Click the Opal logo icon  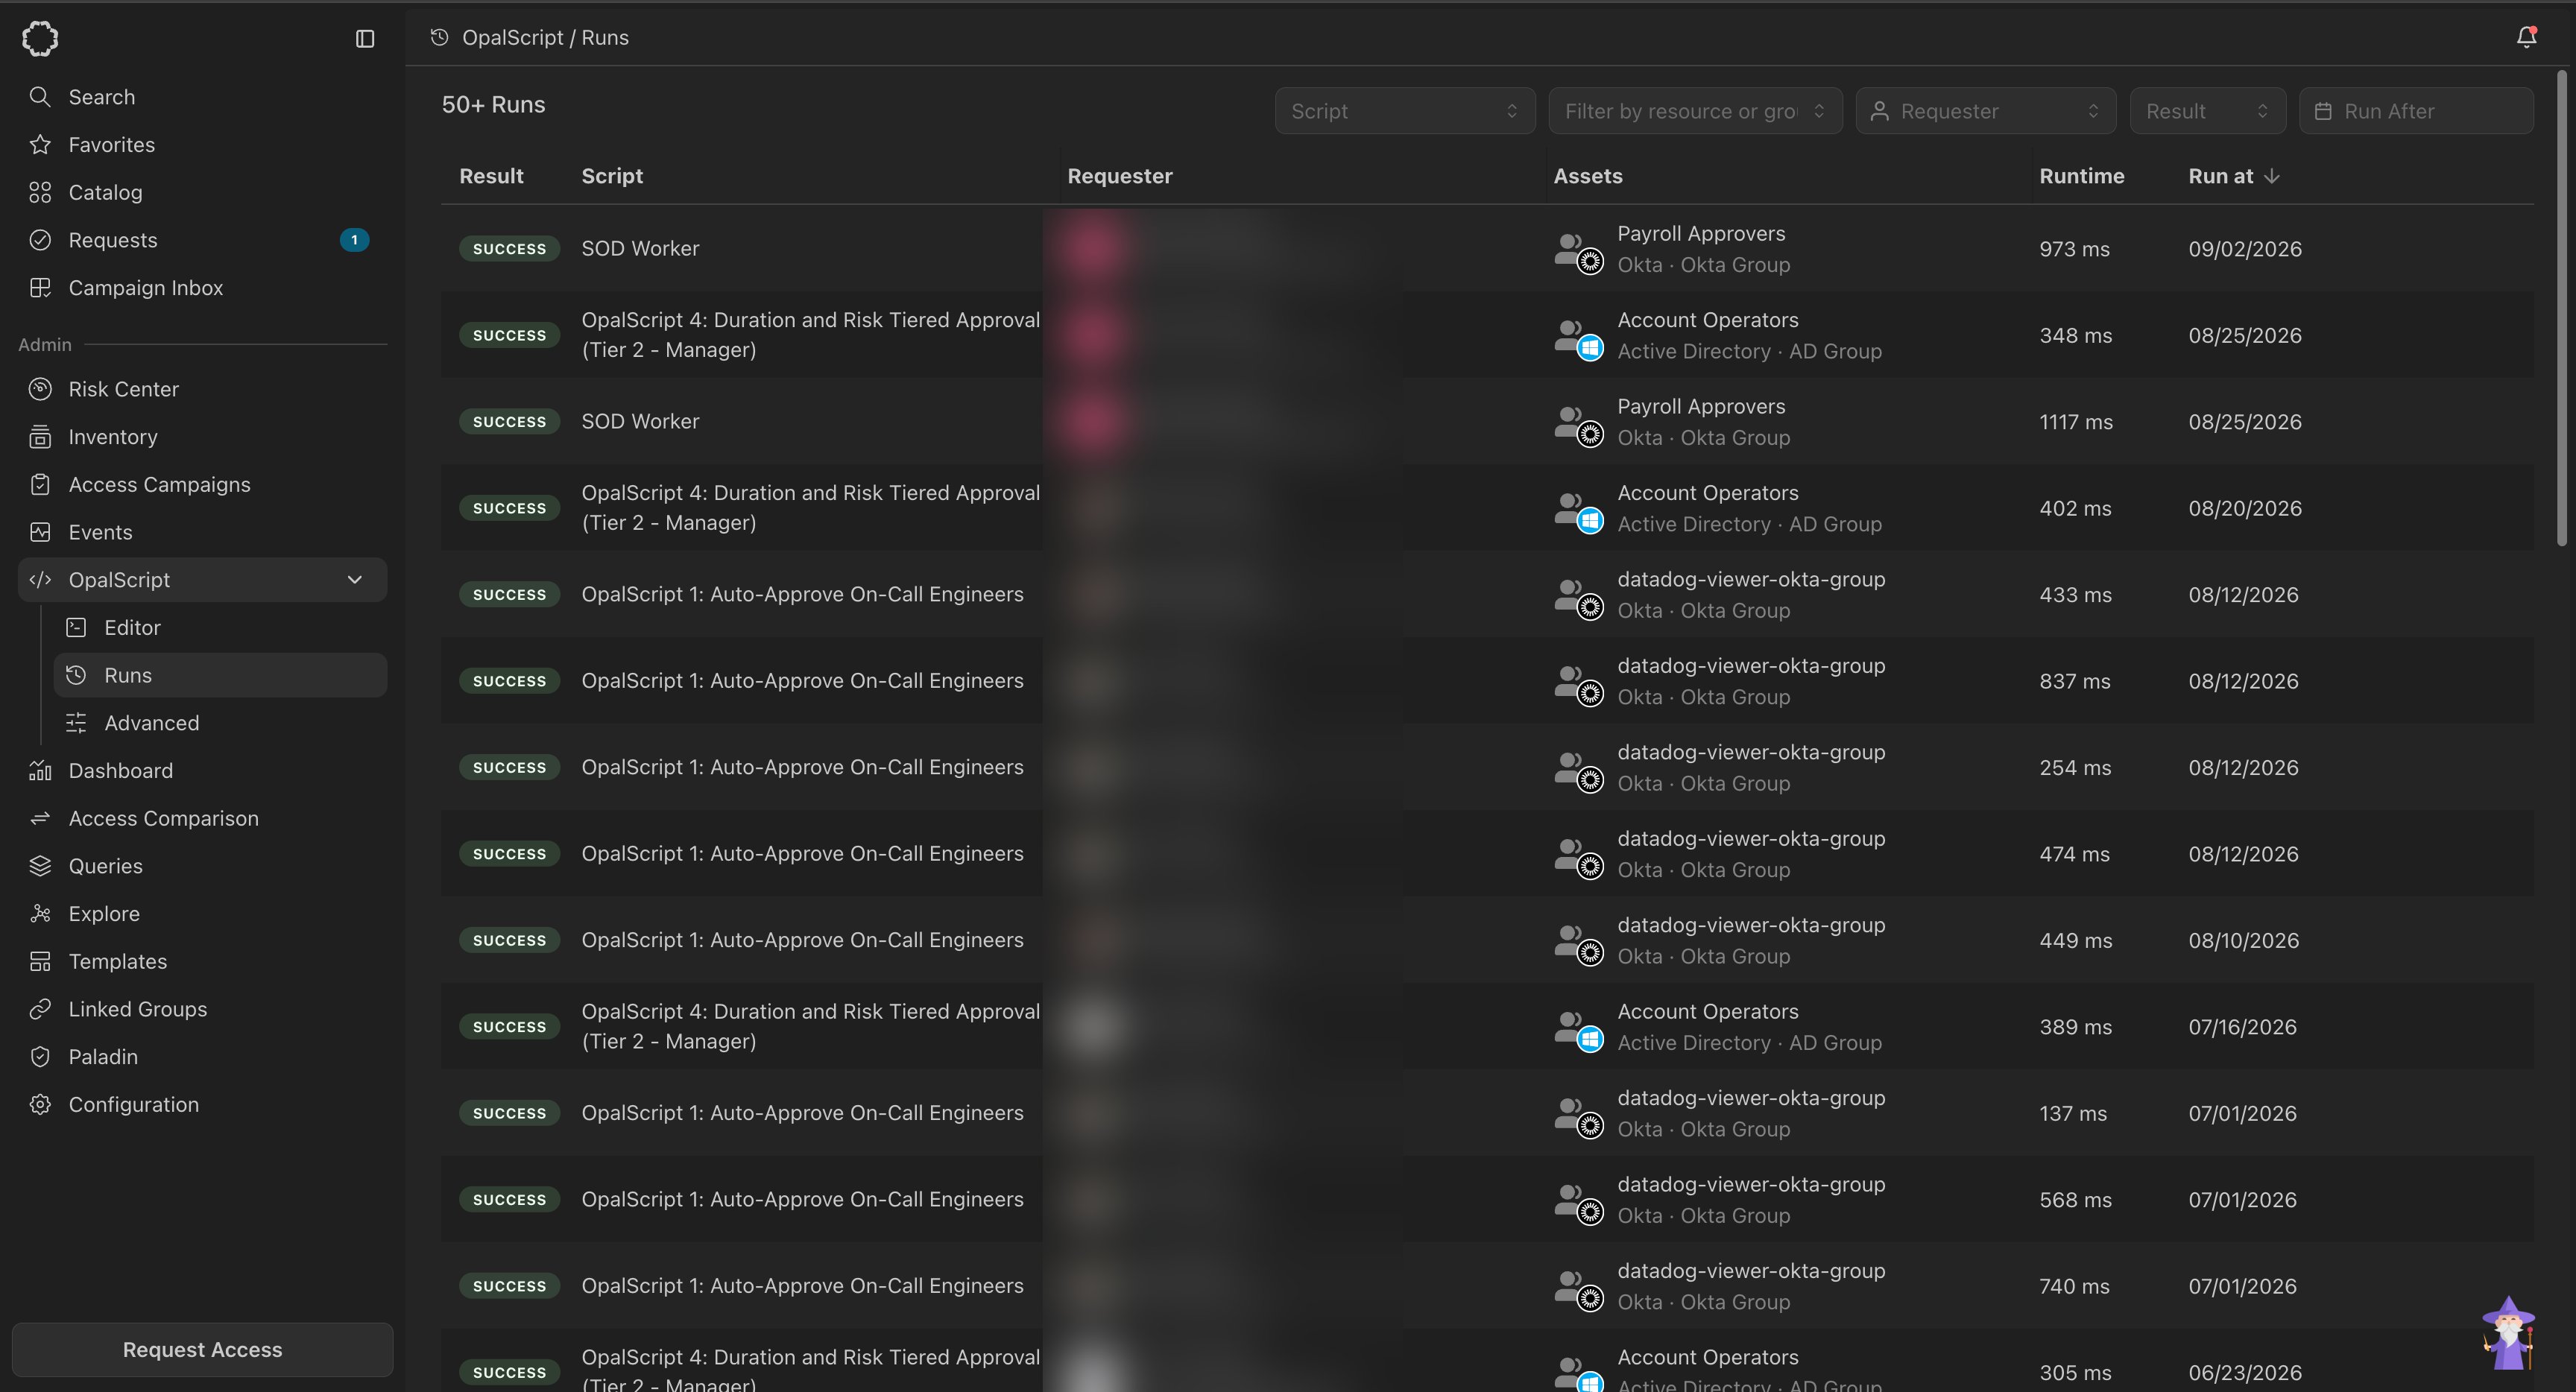tap(40, 38)
